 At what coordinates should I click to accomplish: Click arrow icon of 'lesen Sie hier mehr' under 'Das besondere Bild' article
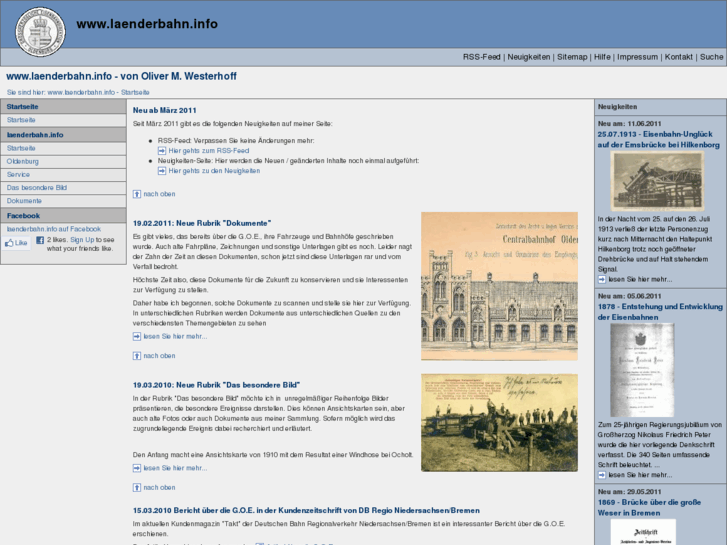click(x=137, y=468)
